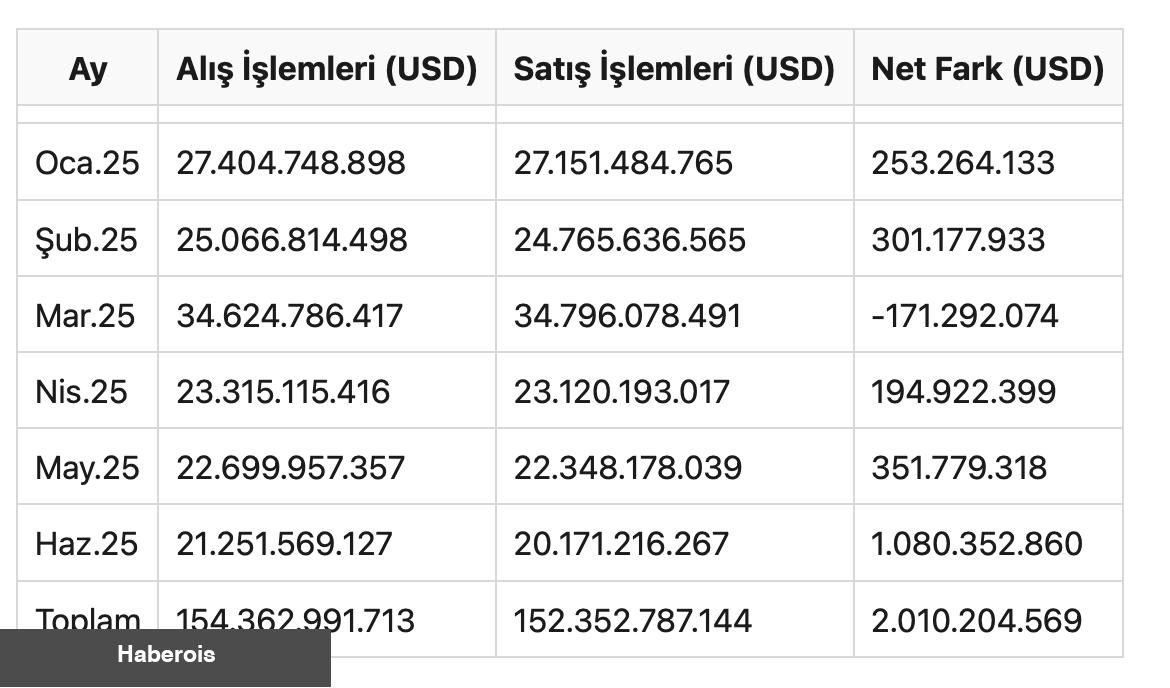Click the Haberois watermark label
Viewport: 1170px width, 688px height.
pyautogui.click(x=166, y=655)
